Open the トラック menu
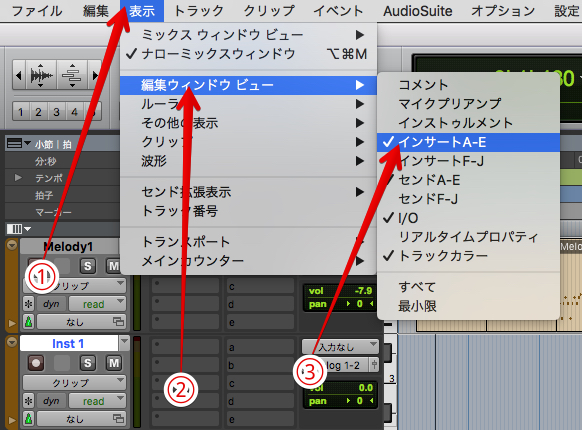The height and width of the screenshot is (430, 582). (x=199, y=11)
